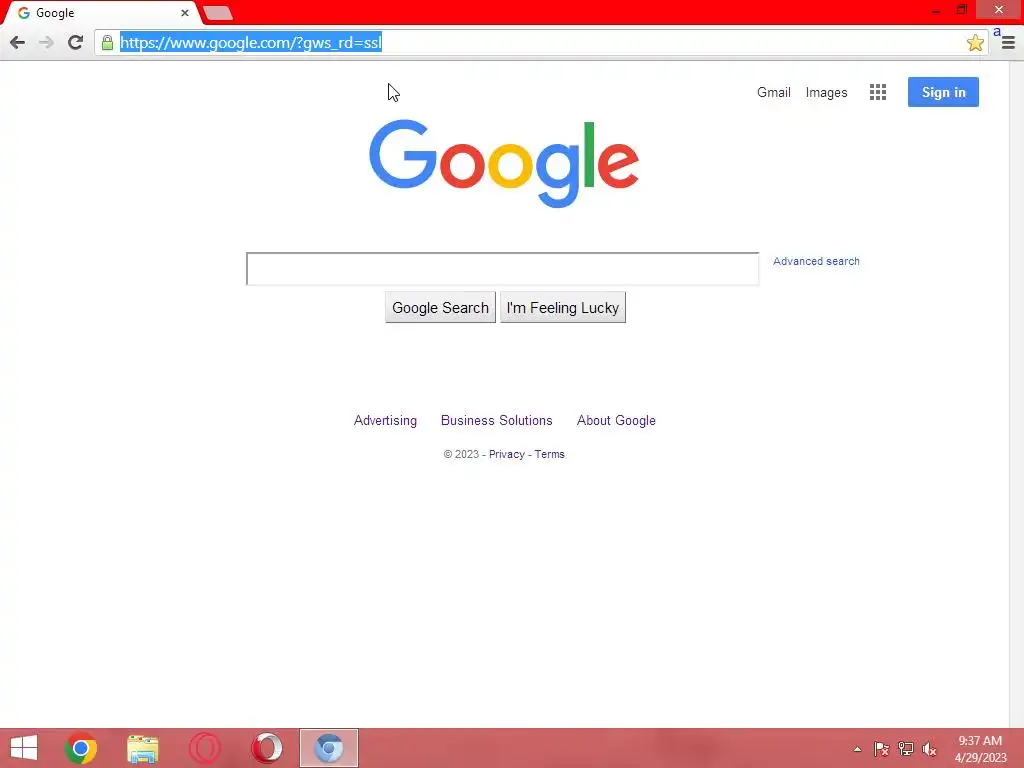
Task: Open a new tab
Action: [217, 12]
